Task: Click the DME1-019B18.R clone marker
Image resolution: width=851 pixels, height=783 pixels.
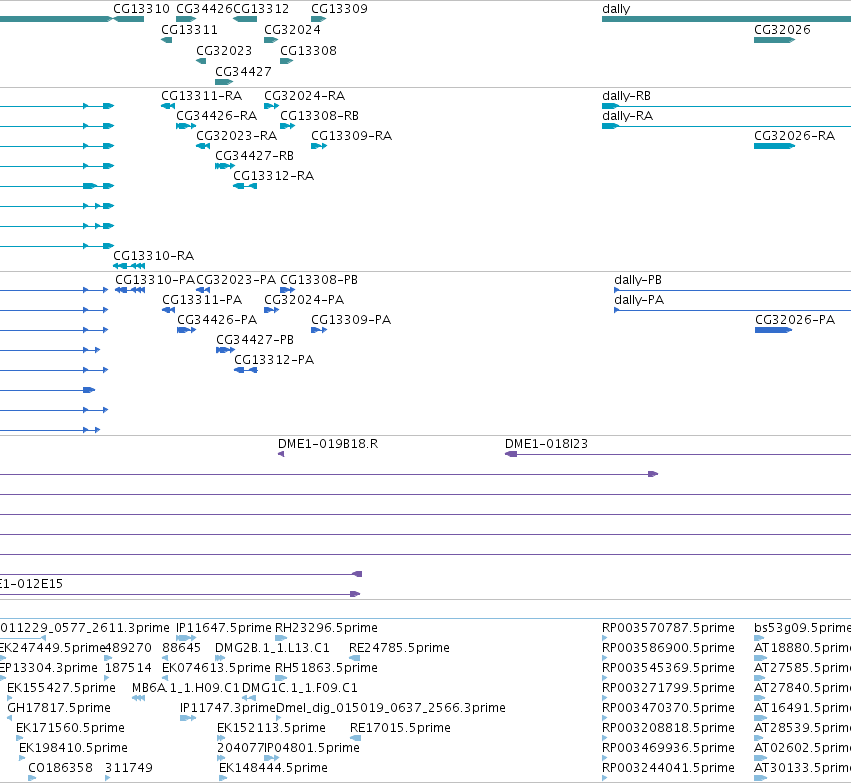Action: tap(281, 454)
